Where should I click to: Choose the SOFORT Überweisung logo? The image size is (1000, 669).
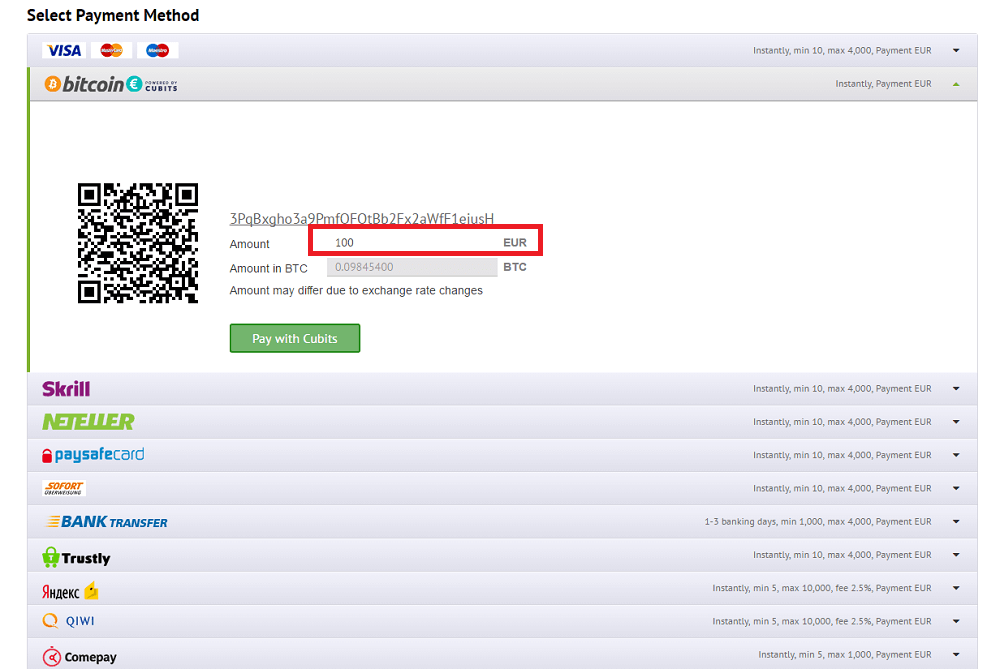64,488
